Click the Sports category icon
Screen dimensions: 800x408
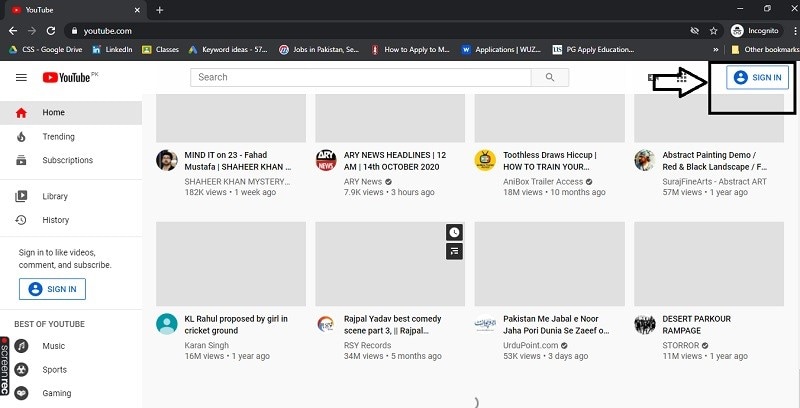pyautogui.click(x=21, y=369)
